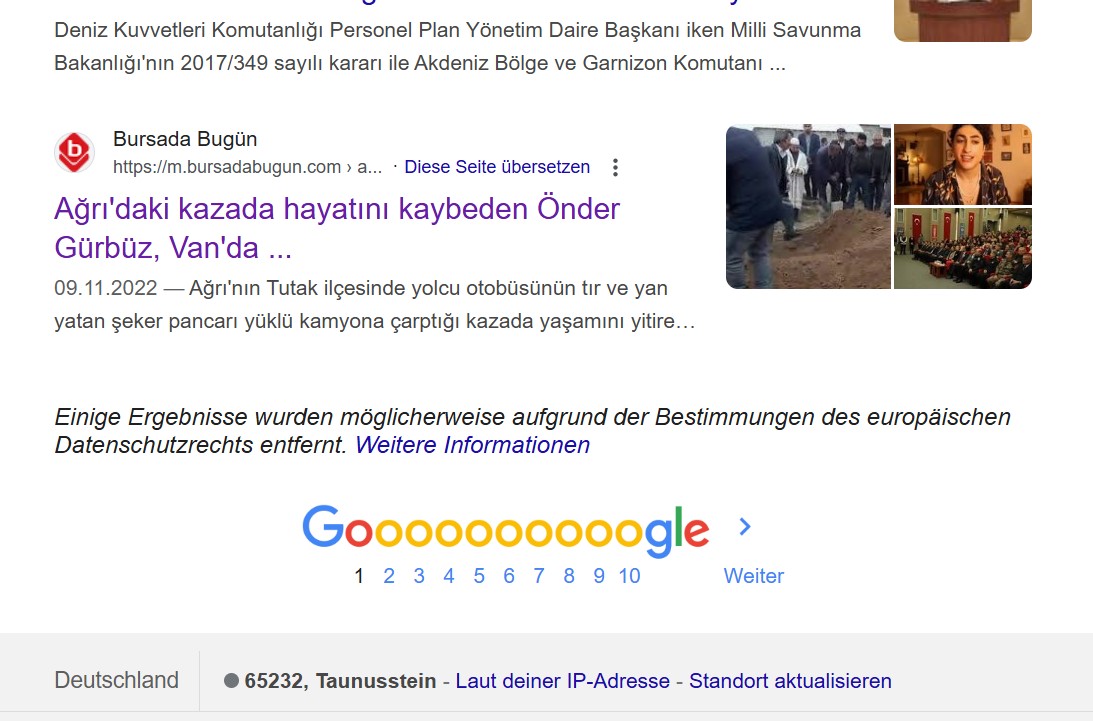Open Weitere Informationen about data protection
The image size is (1093, 721).
pos(473,445)
